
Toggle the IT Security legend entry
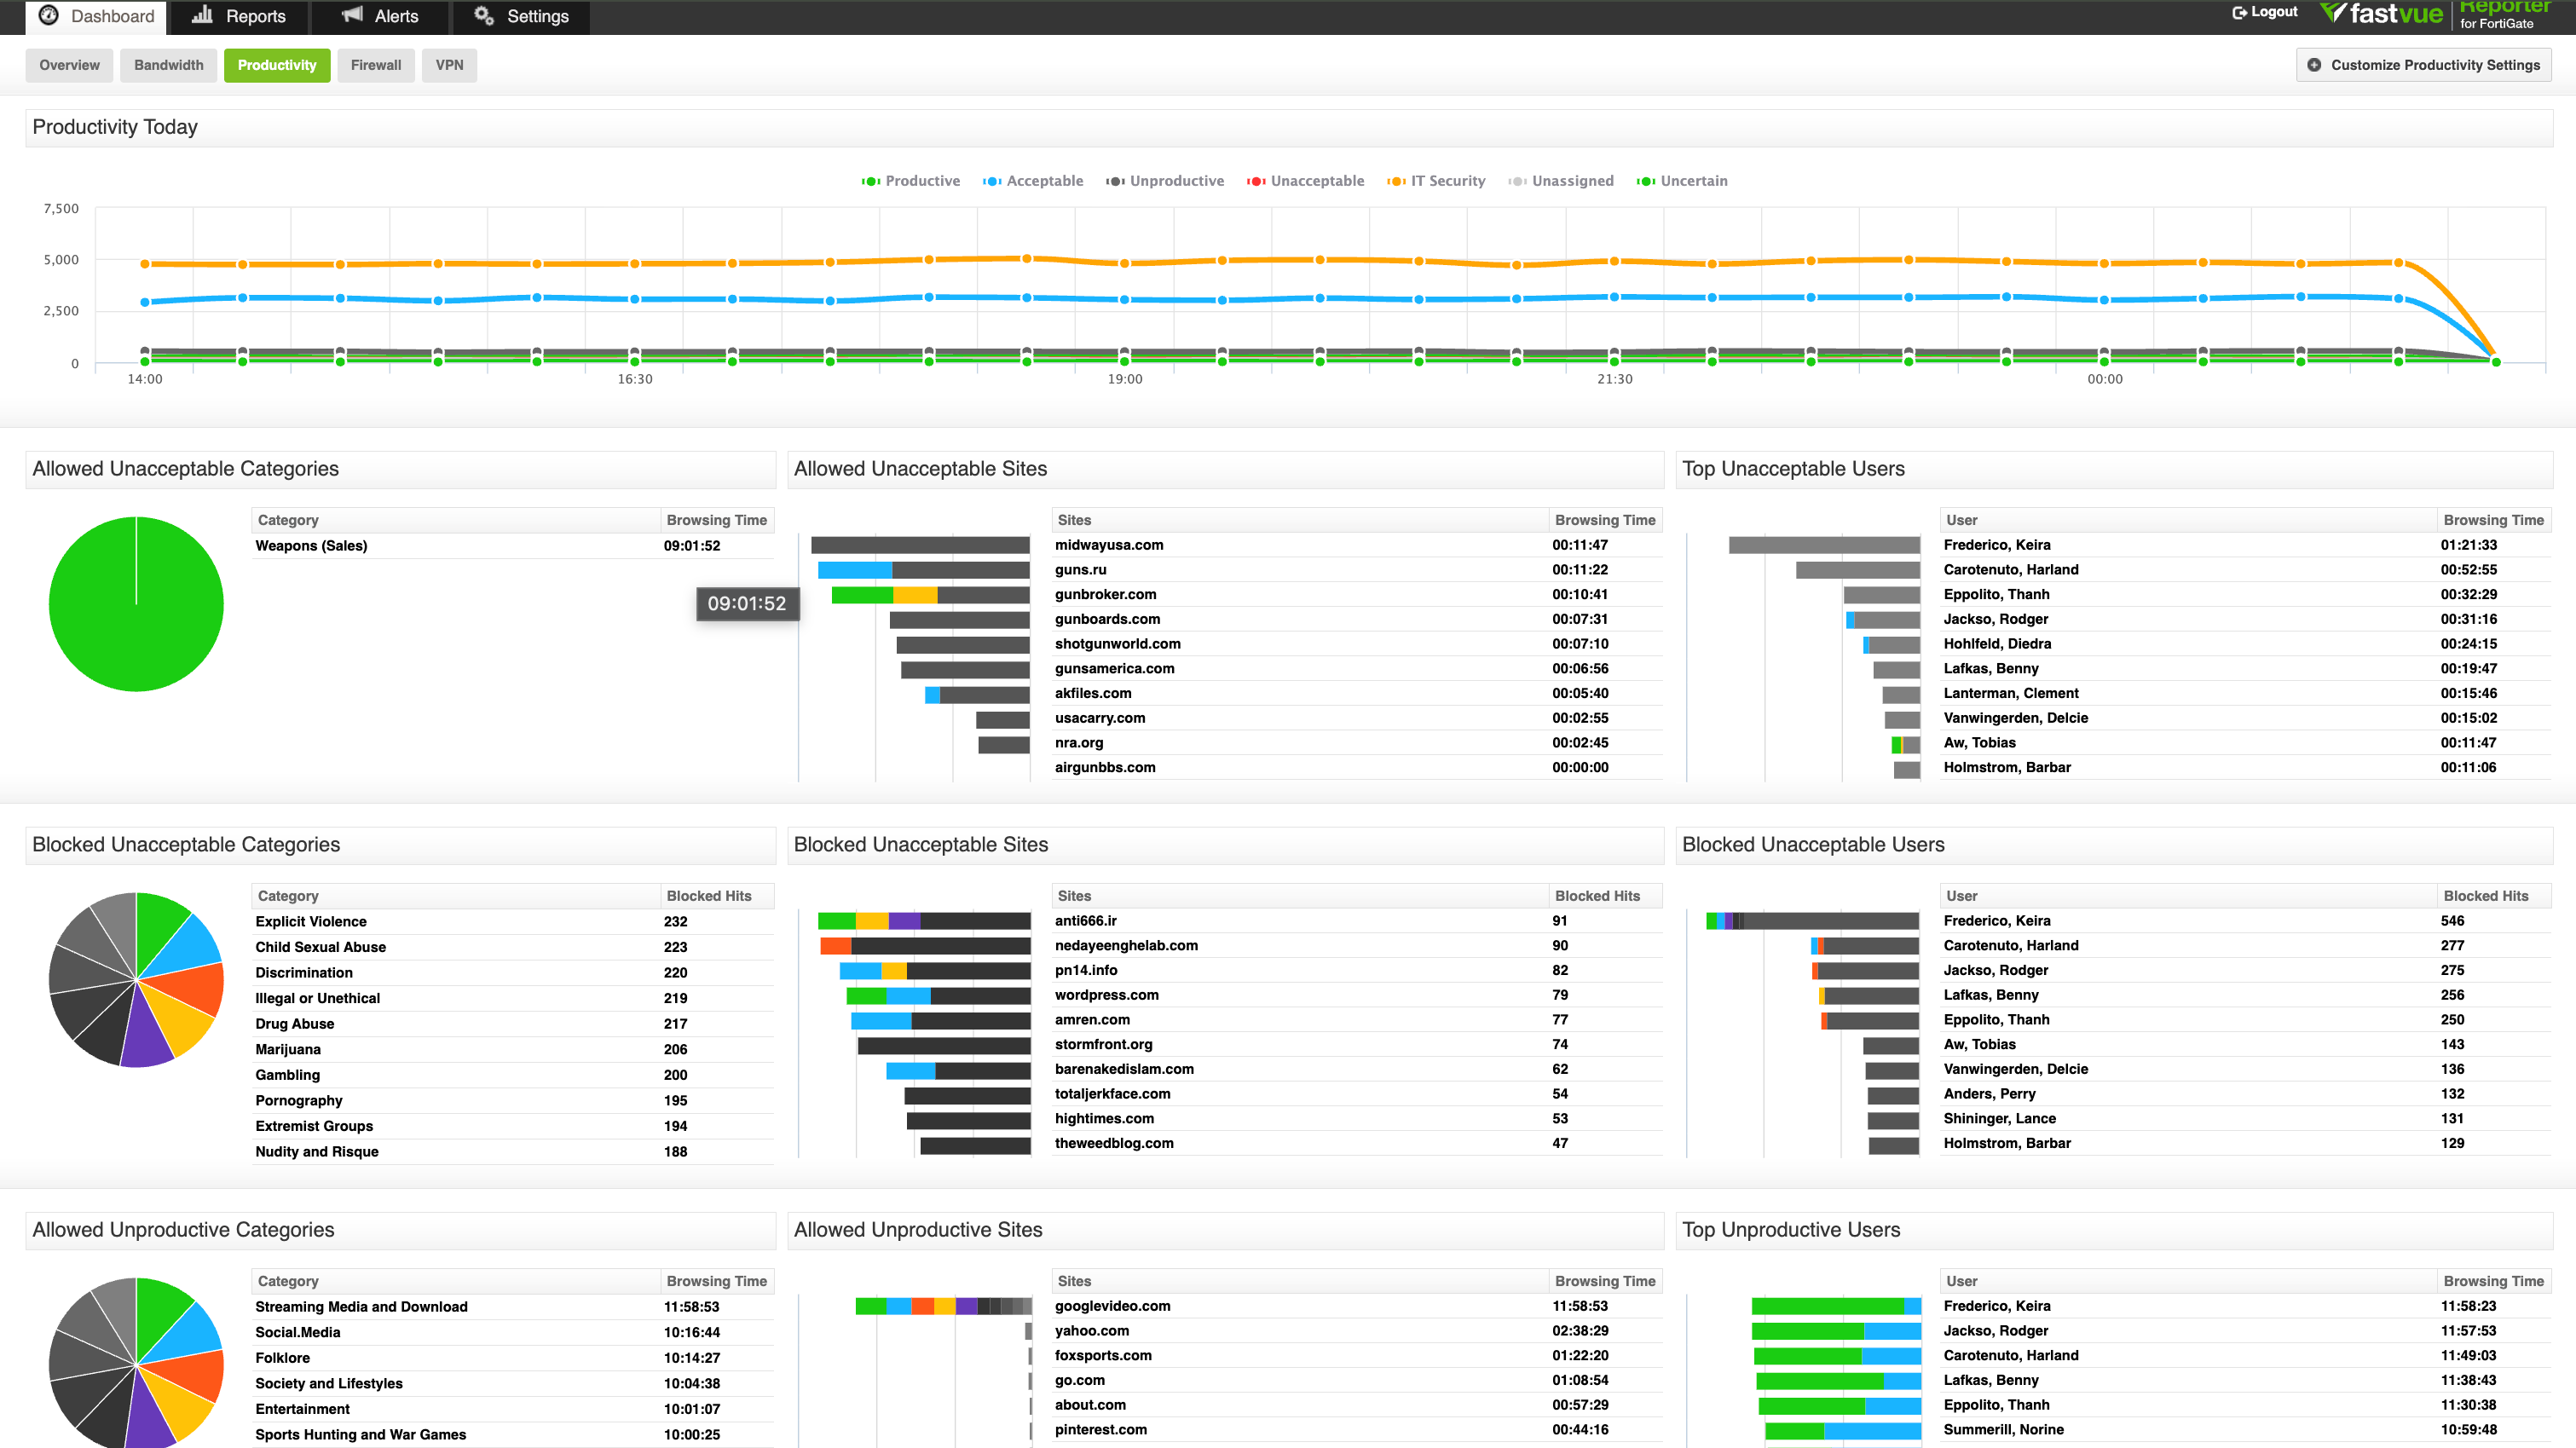click(1437, 180)
